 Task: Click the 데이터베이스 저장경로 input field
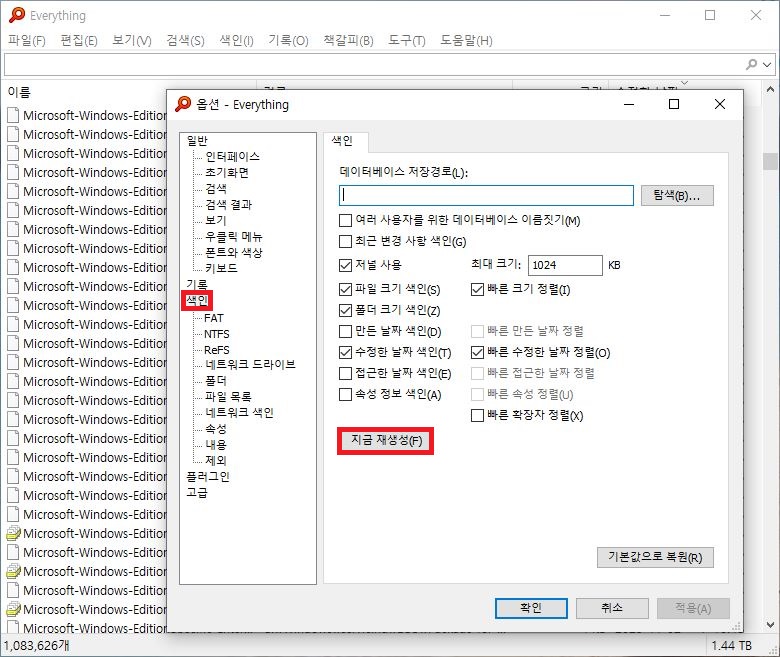pyautogui.click(x=486, y=195)
